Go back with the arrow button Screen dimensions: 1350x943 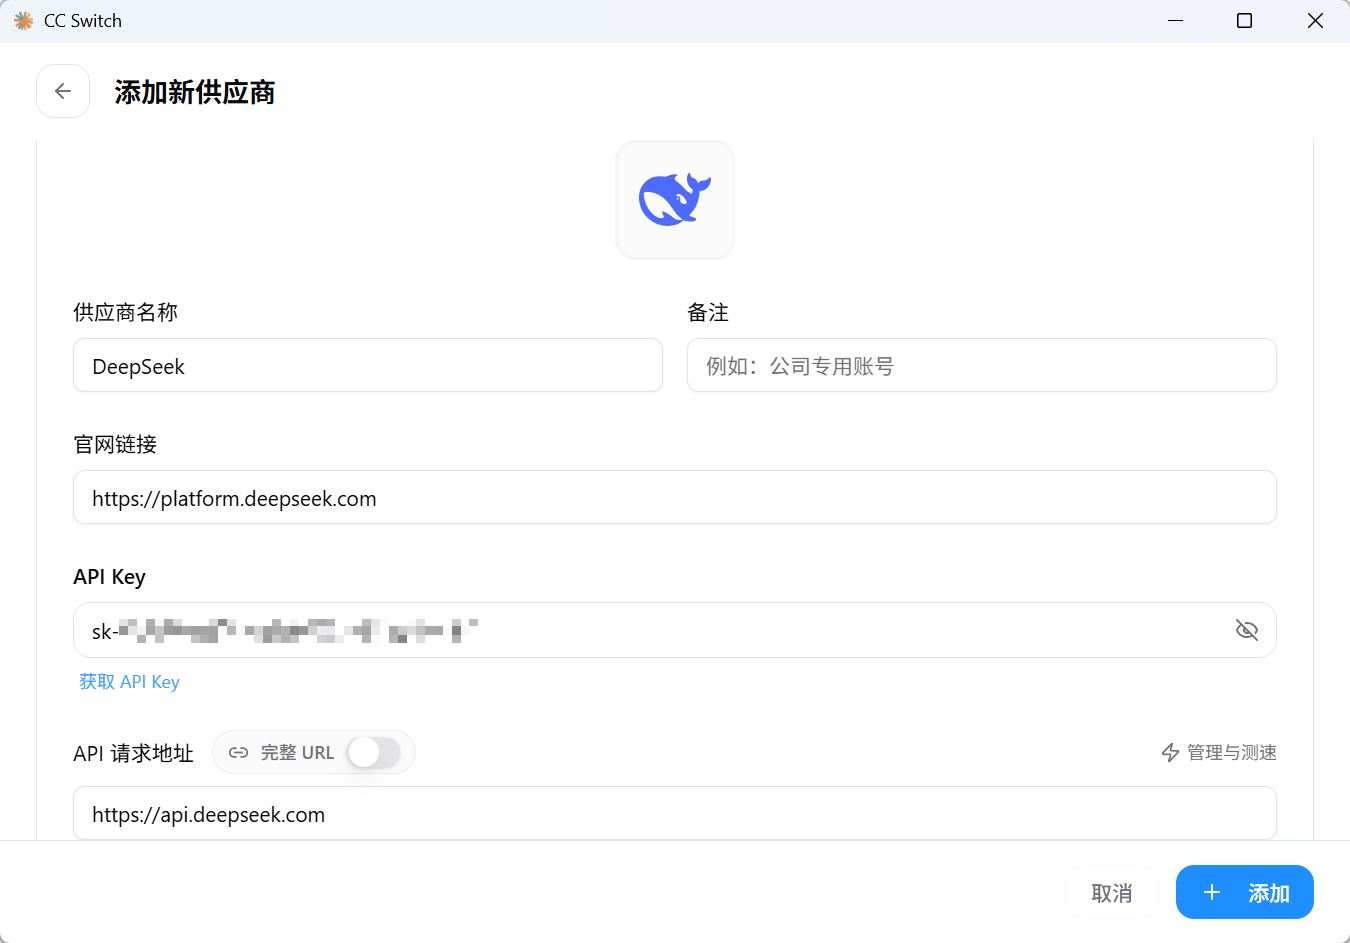[63, 91]
